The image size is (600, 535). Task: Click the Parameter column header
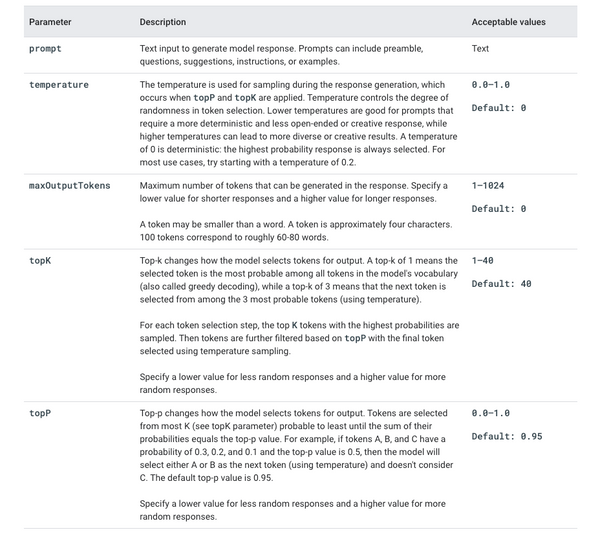(x=50, y=22)
